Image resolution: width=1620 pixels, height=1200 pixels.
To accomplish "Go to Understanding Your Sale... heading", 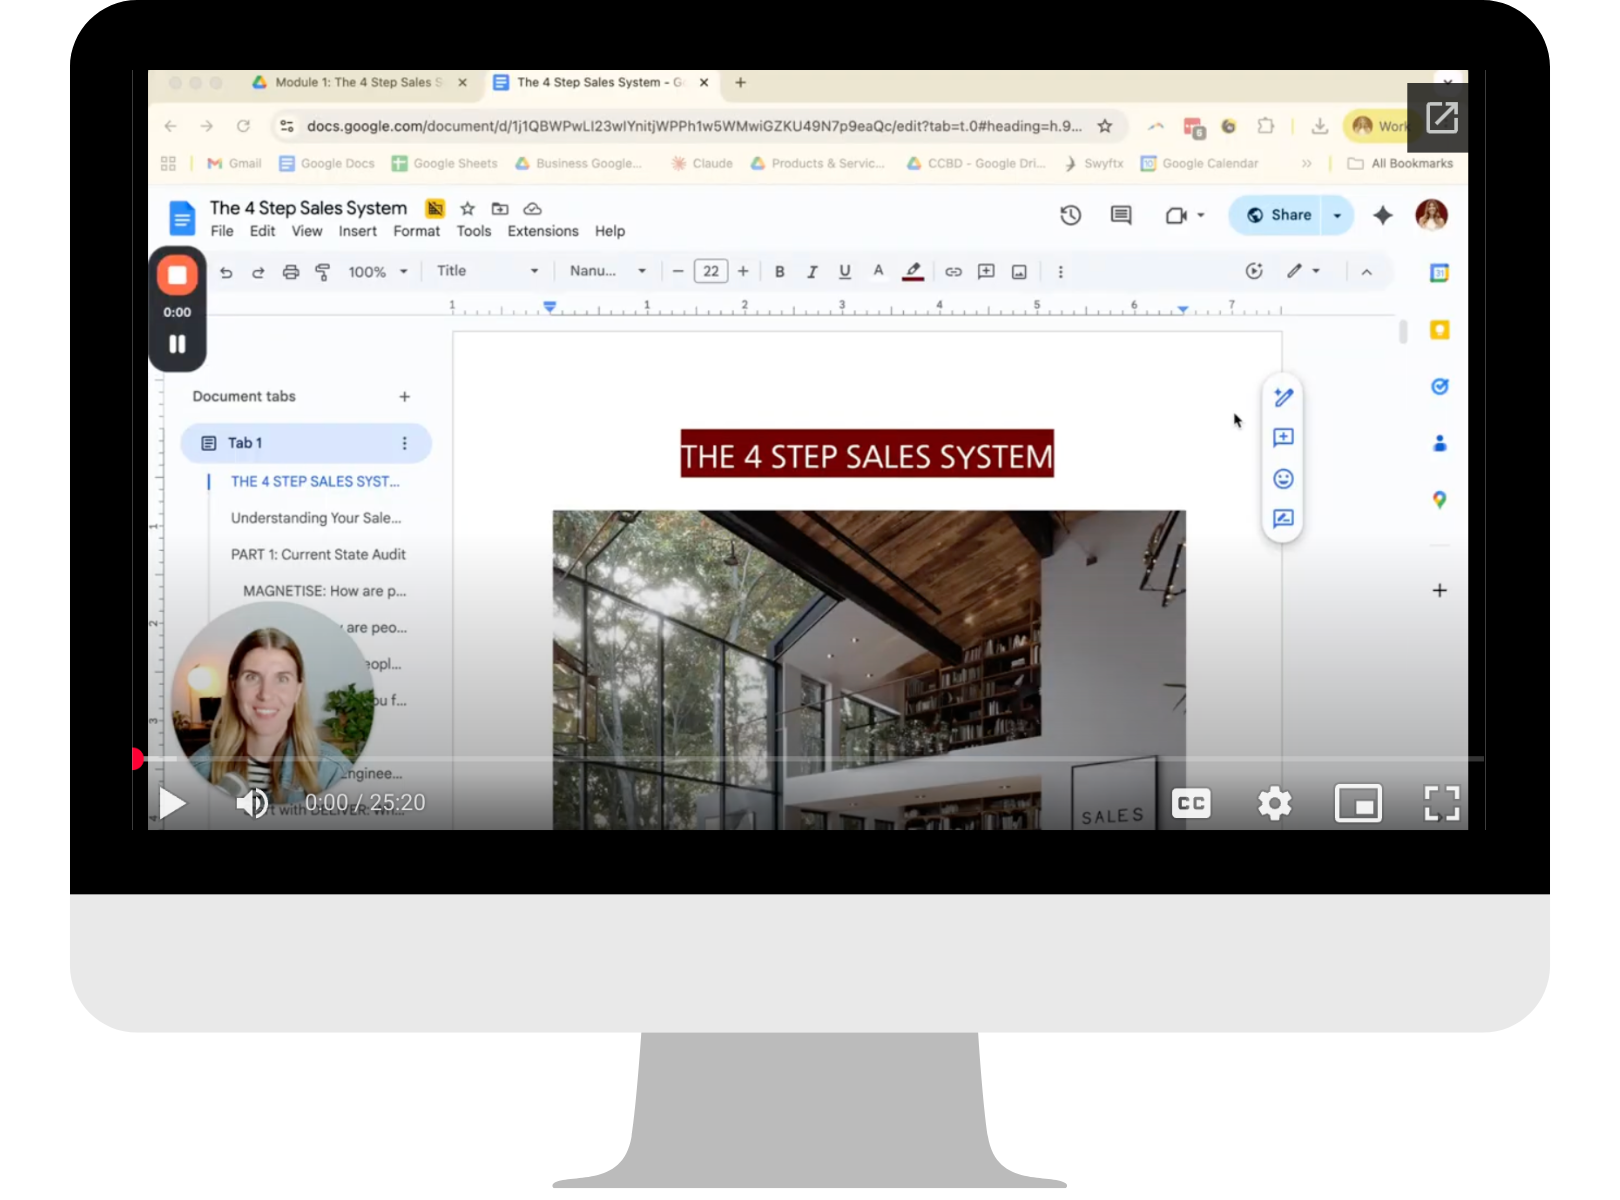I will [316, 518].
